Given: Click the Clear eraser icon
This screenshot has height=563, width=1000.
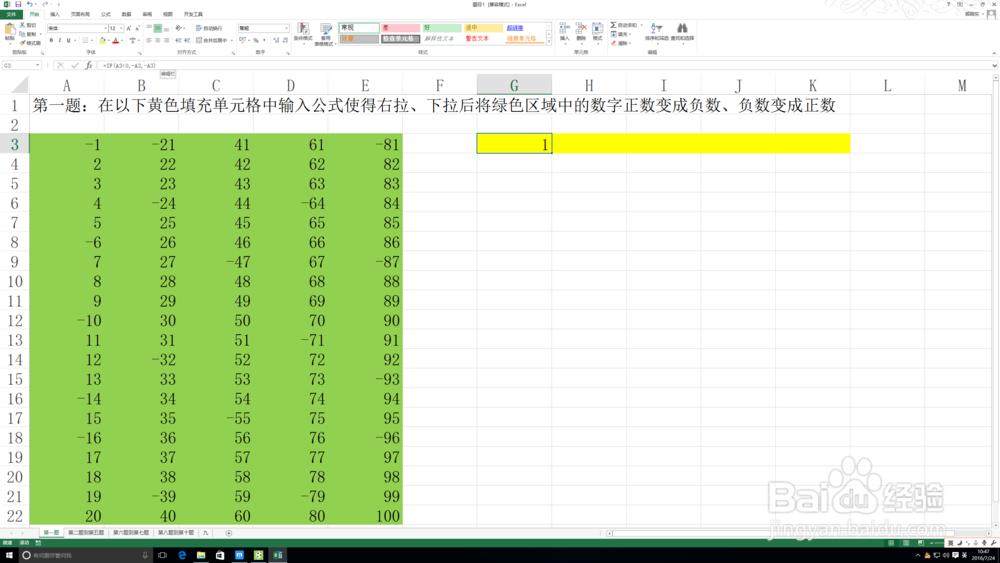Looking at the screenshot, I should (x=614, y=43).
